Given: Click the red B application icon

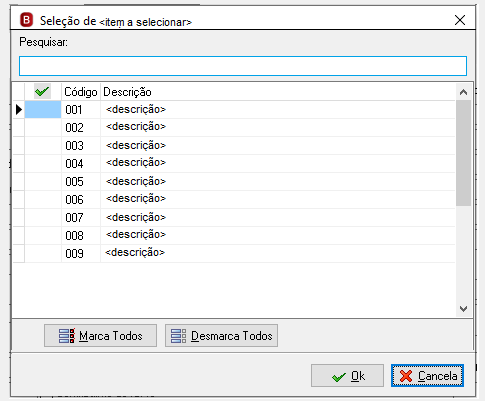Looking at the screenshot, I should 26,20.
